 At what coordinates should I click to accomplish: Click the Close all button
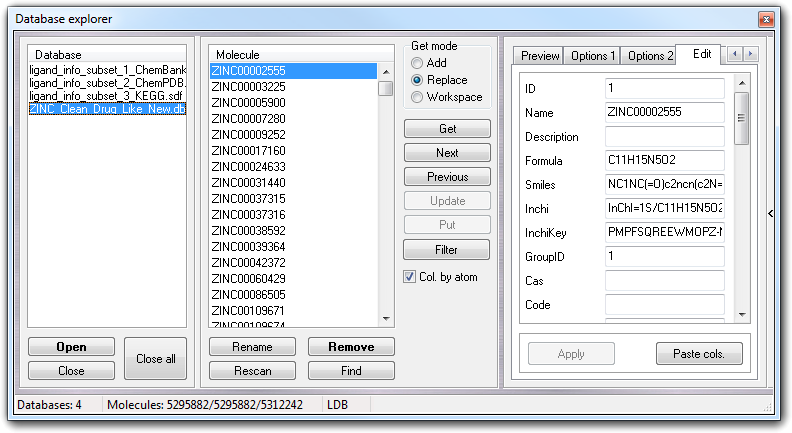tap(155, 359)
